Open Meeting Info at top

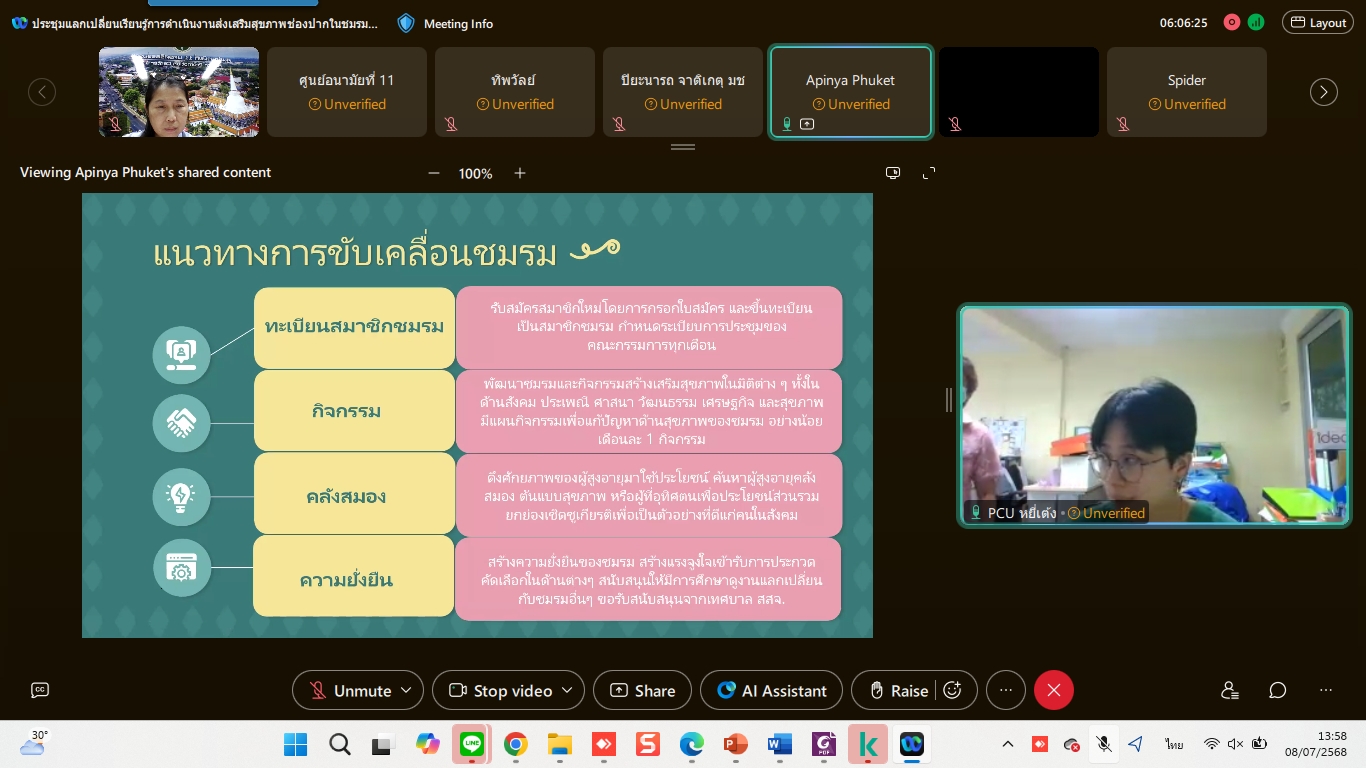coord(446,23)
